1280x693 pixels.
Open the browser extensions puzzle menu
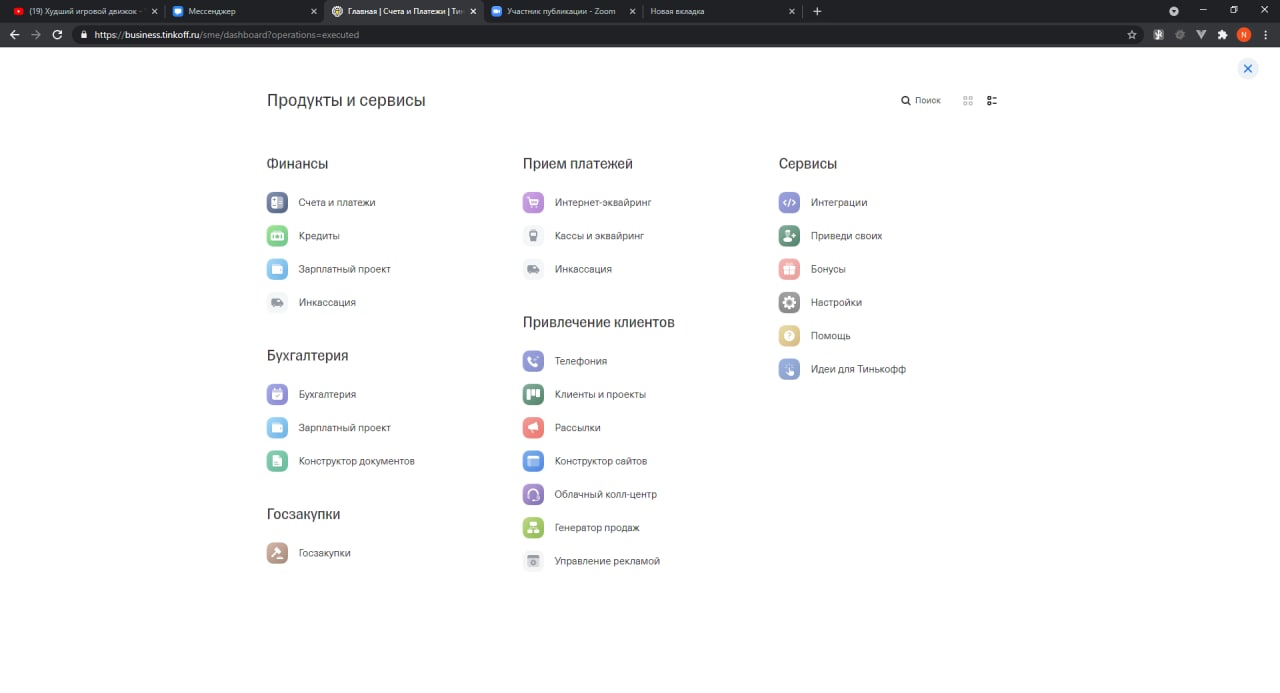[x=1222, y=34]
